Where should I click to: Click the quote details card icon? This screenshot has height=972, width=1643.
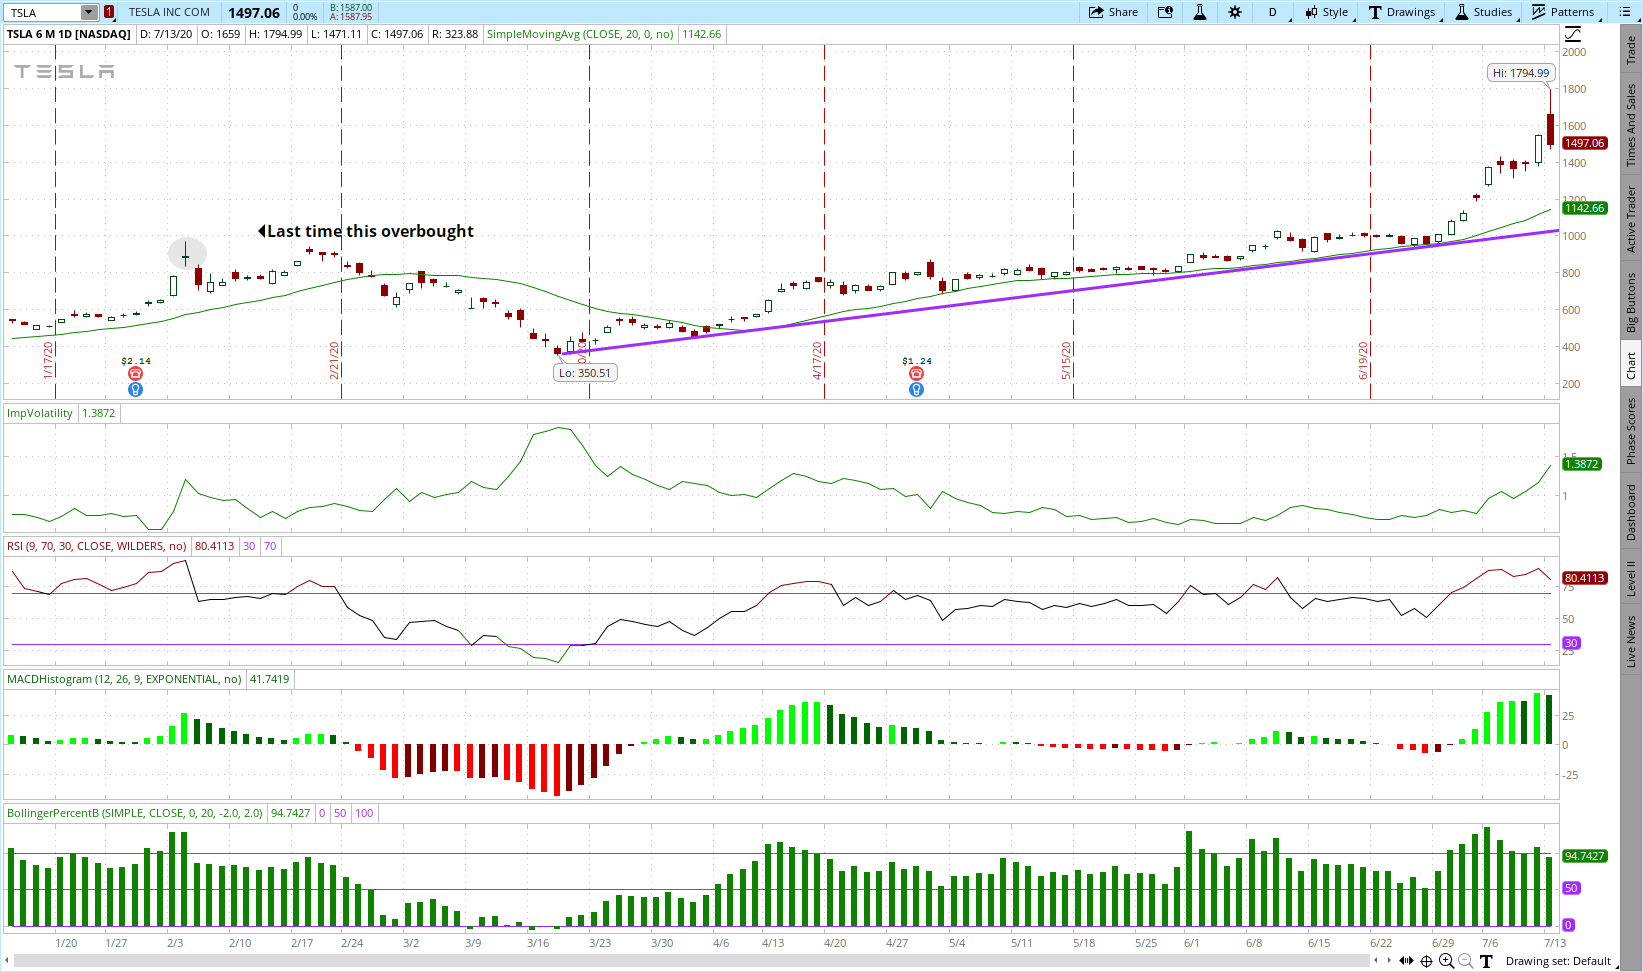[1165, 12]
